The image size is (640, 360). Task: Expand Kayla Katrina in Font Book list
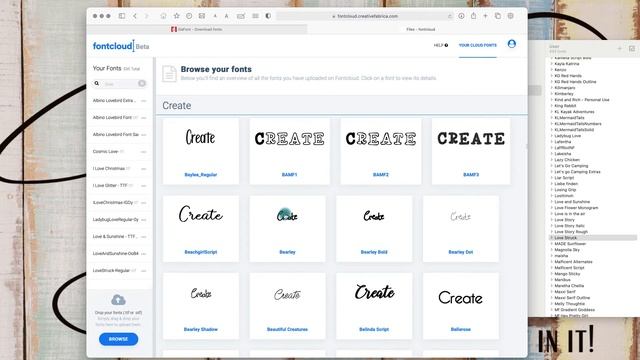pyautogui.click(x=551, y=64)
